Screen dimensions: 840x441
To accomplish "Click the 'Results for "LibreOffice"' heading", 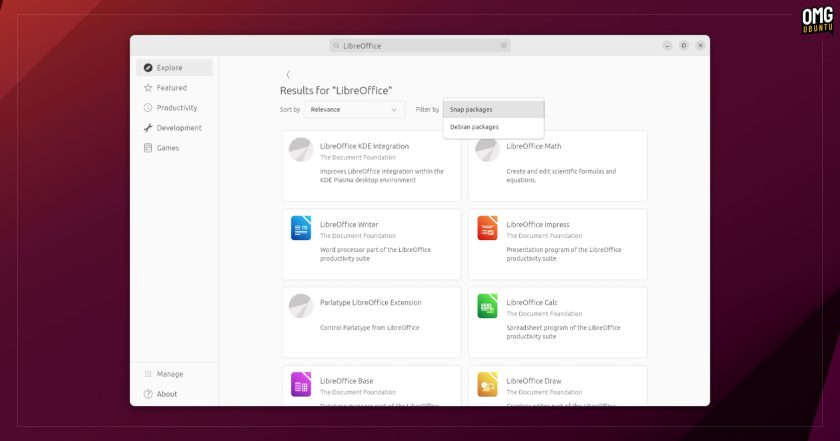I will (x=336, y=91).
